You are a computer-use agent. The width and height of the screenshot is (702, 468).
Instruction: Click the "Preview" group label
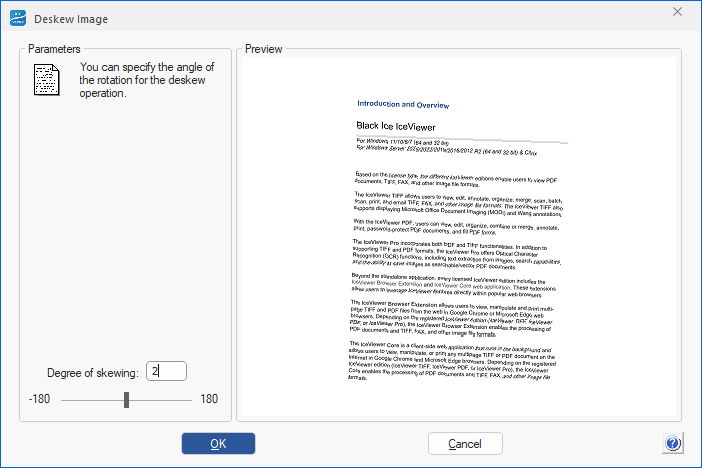(x=264, y=49)
